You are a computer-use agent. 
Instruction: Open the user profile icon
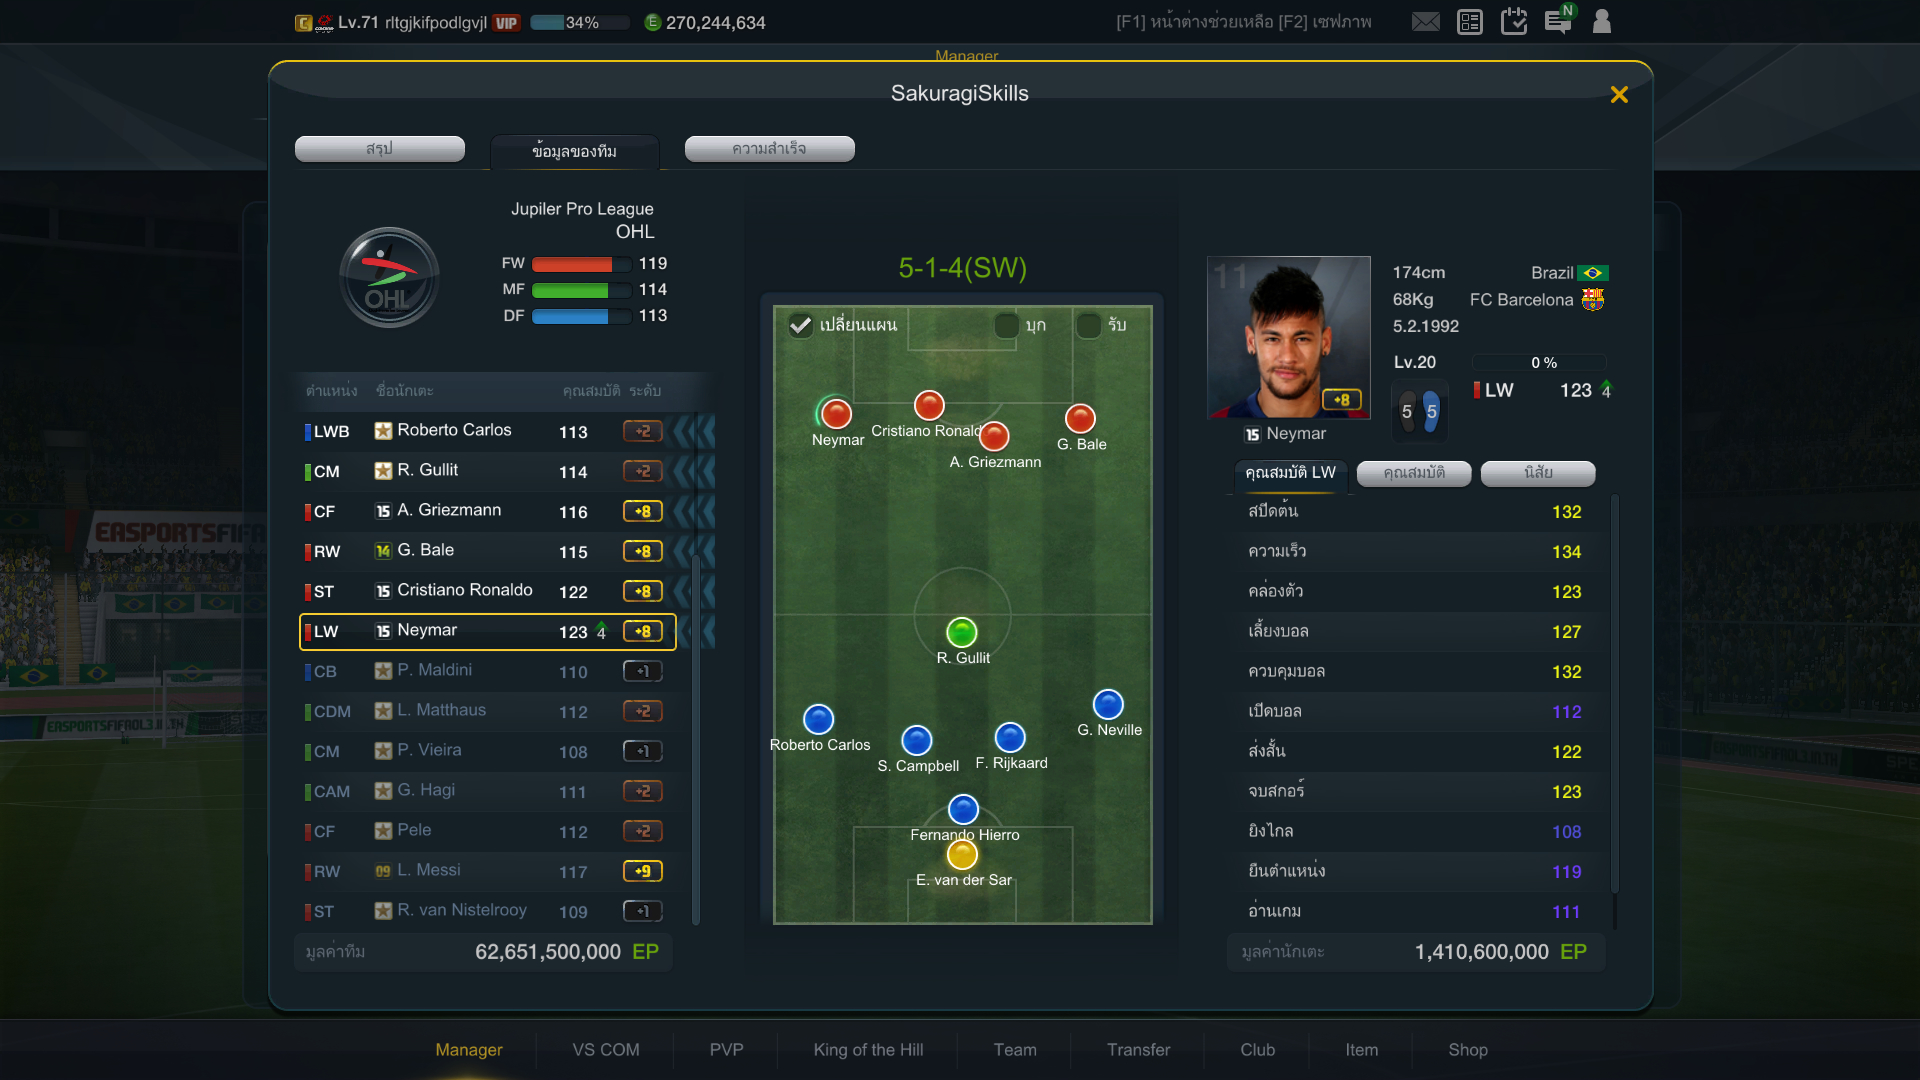coord(1602,21)
